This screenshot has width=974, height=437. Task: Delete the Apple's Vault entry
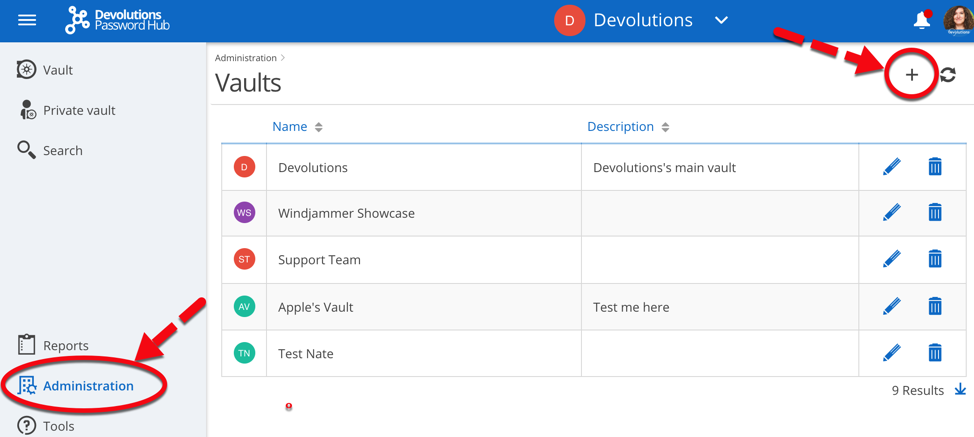click(934, 306)
